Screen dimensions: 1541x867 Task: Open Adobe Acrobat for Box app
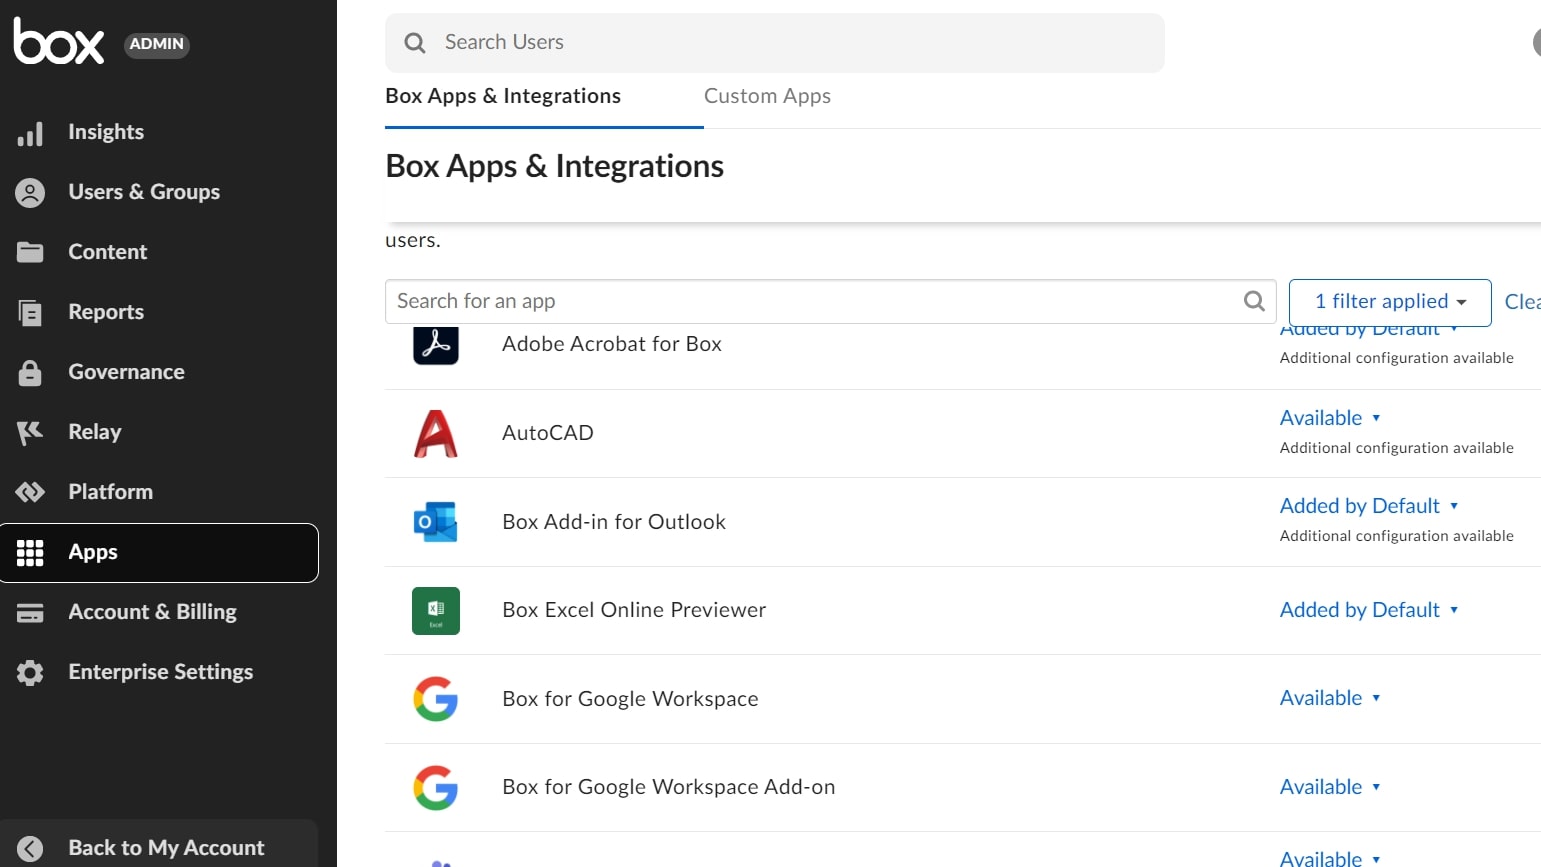coord(611,344)
